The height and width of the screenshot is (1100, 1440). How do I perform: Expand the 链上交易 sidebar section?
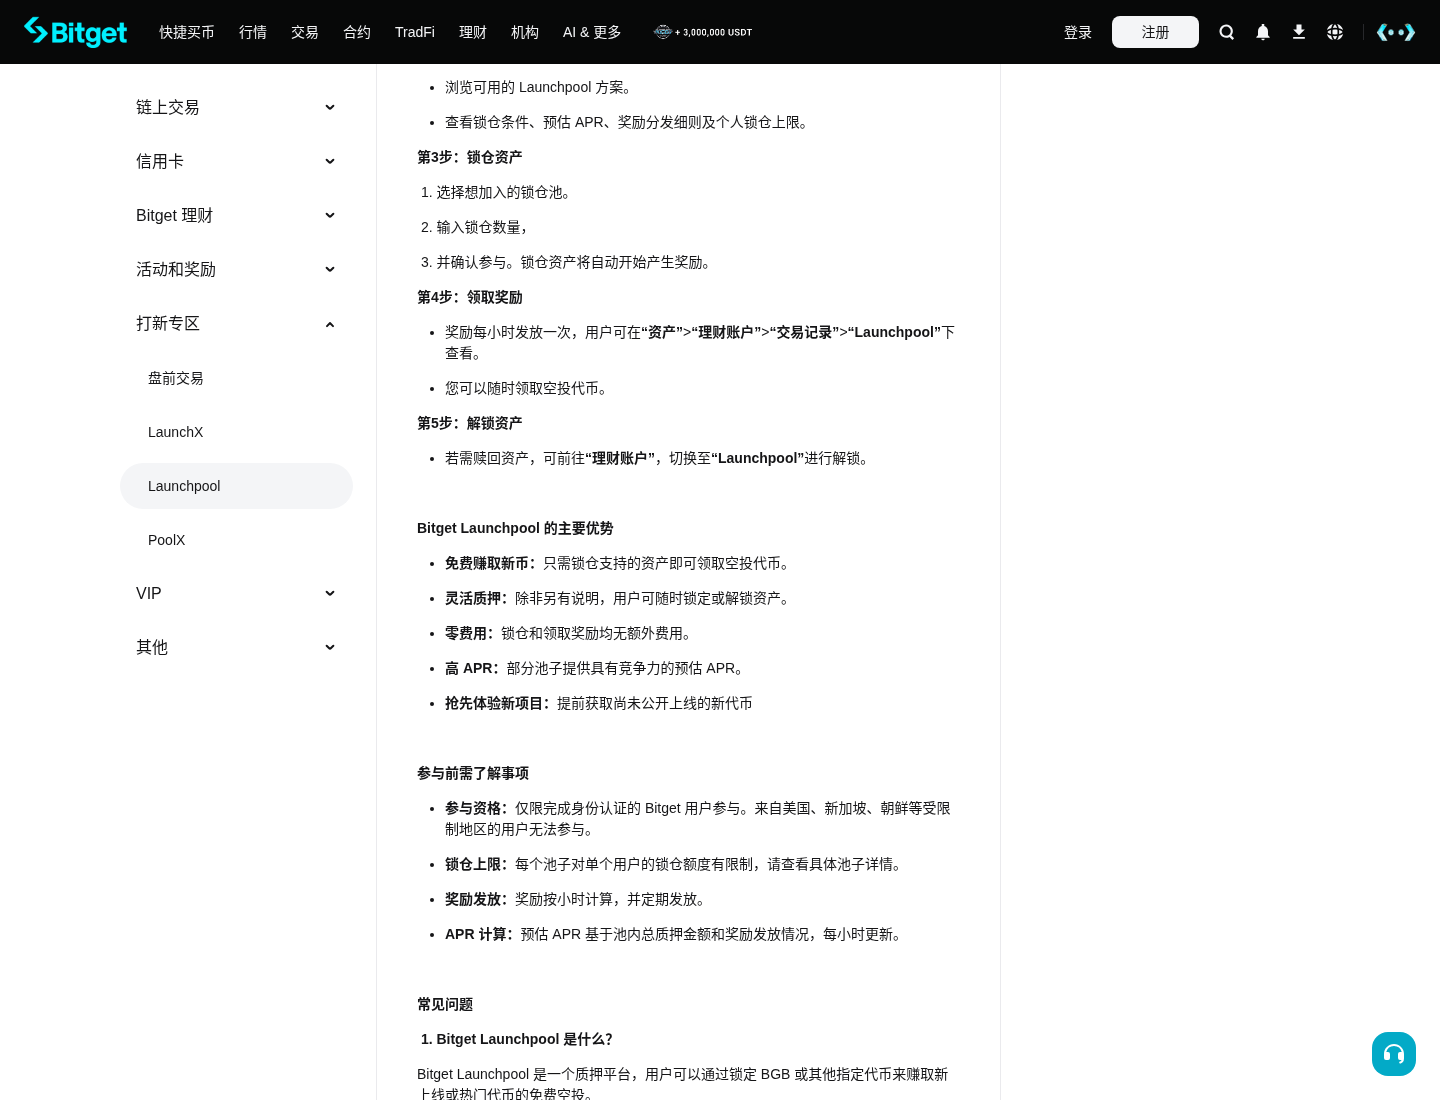(236, 107)
